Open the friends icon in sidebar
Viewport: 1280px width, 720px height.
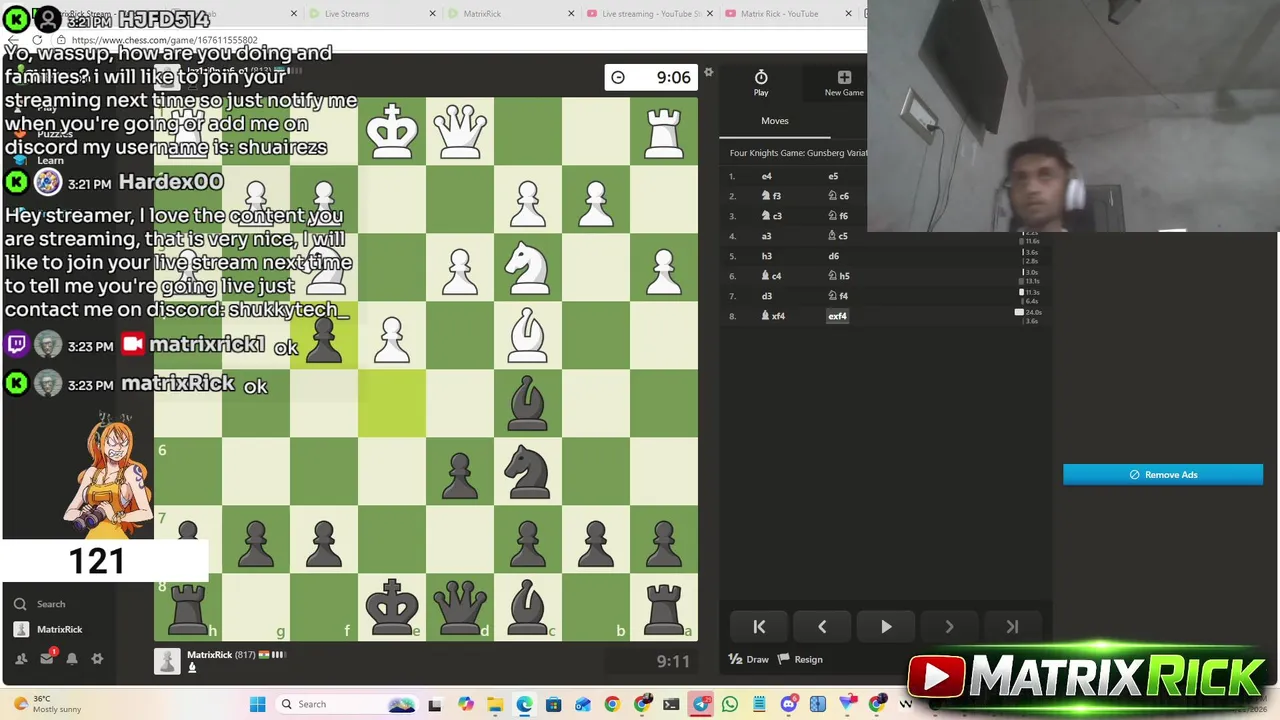point(21,659)
